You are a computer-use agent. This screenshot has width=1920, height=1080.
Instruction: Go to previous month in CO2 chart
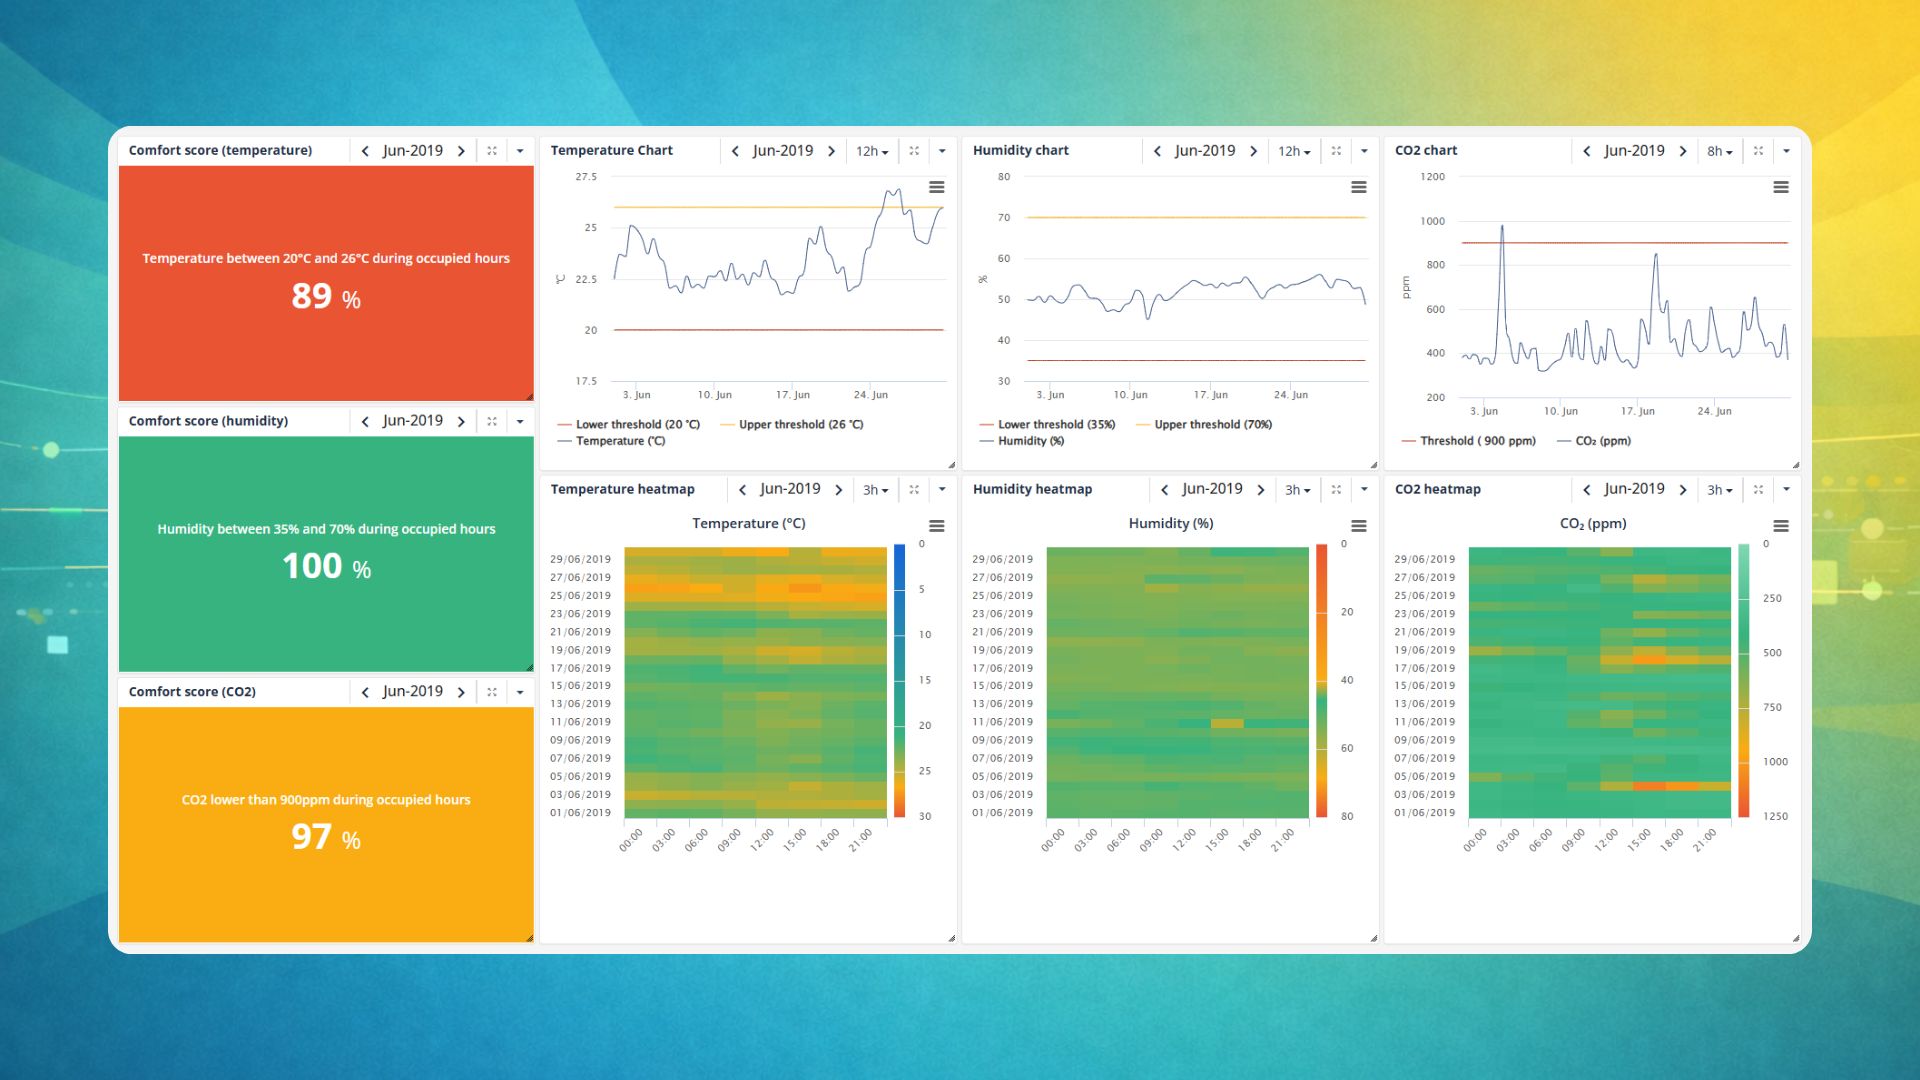point(1587,151)
